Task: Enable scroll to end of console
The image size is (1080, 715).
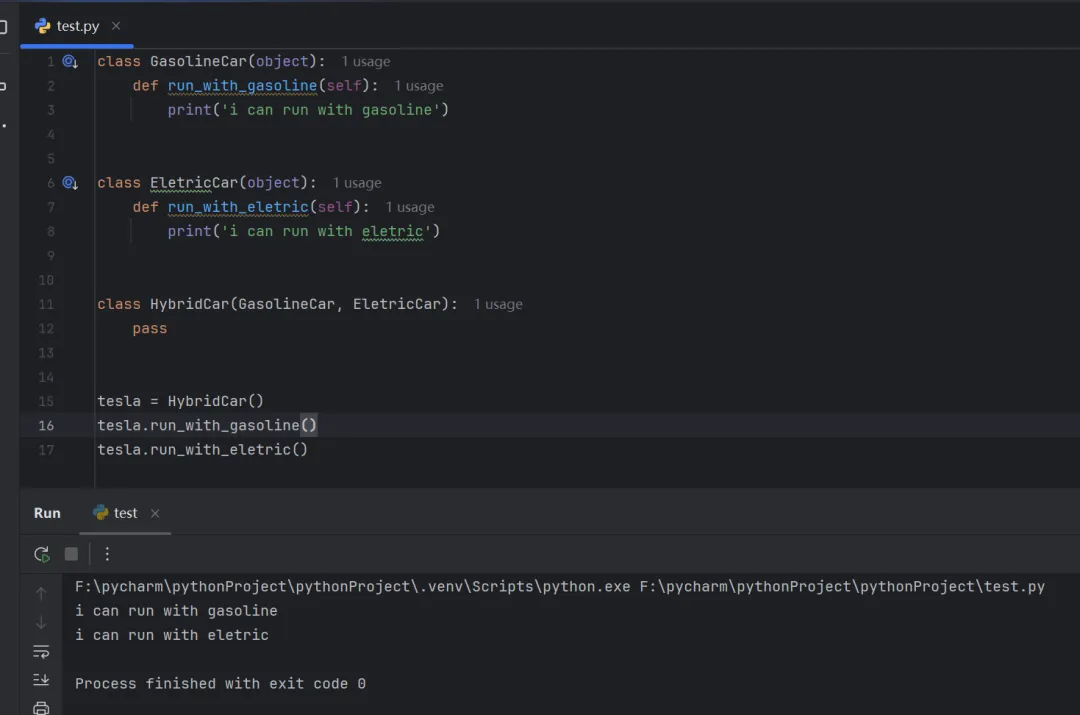Action: pos(41,680)
